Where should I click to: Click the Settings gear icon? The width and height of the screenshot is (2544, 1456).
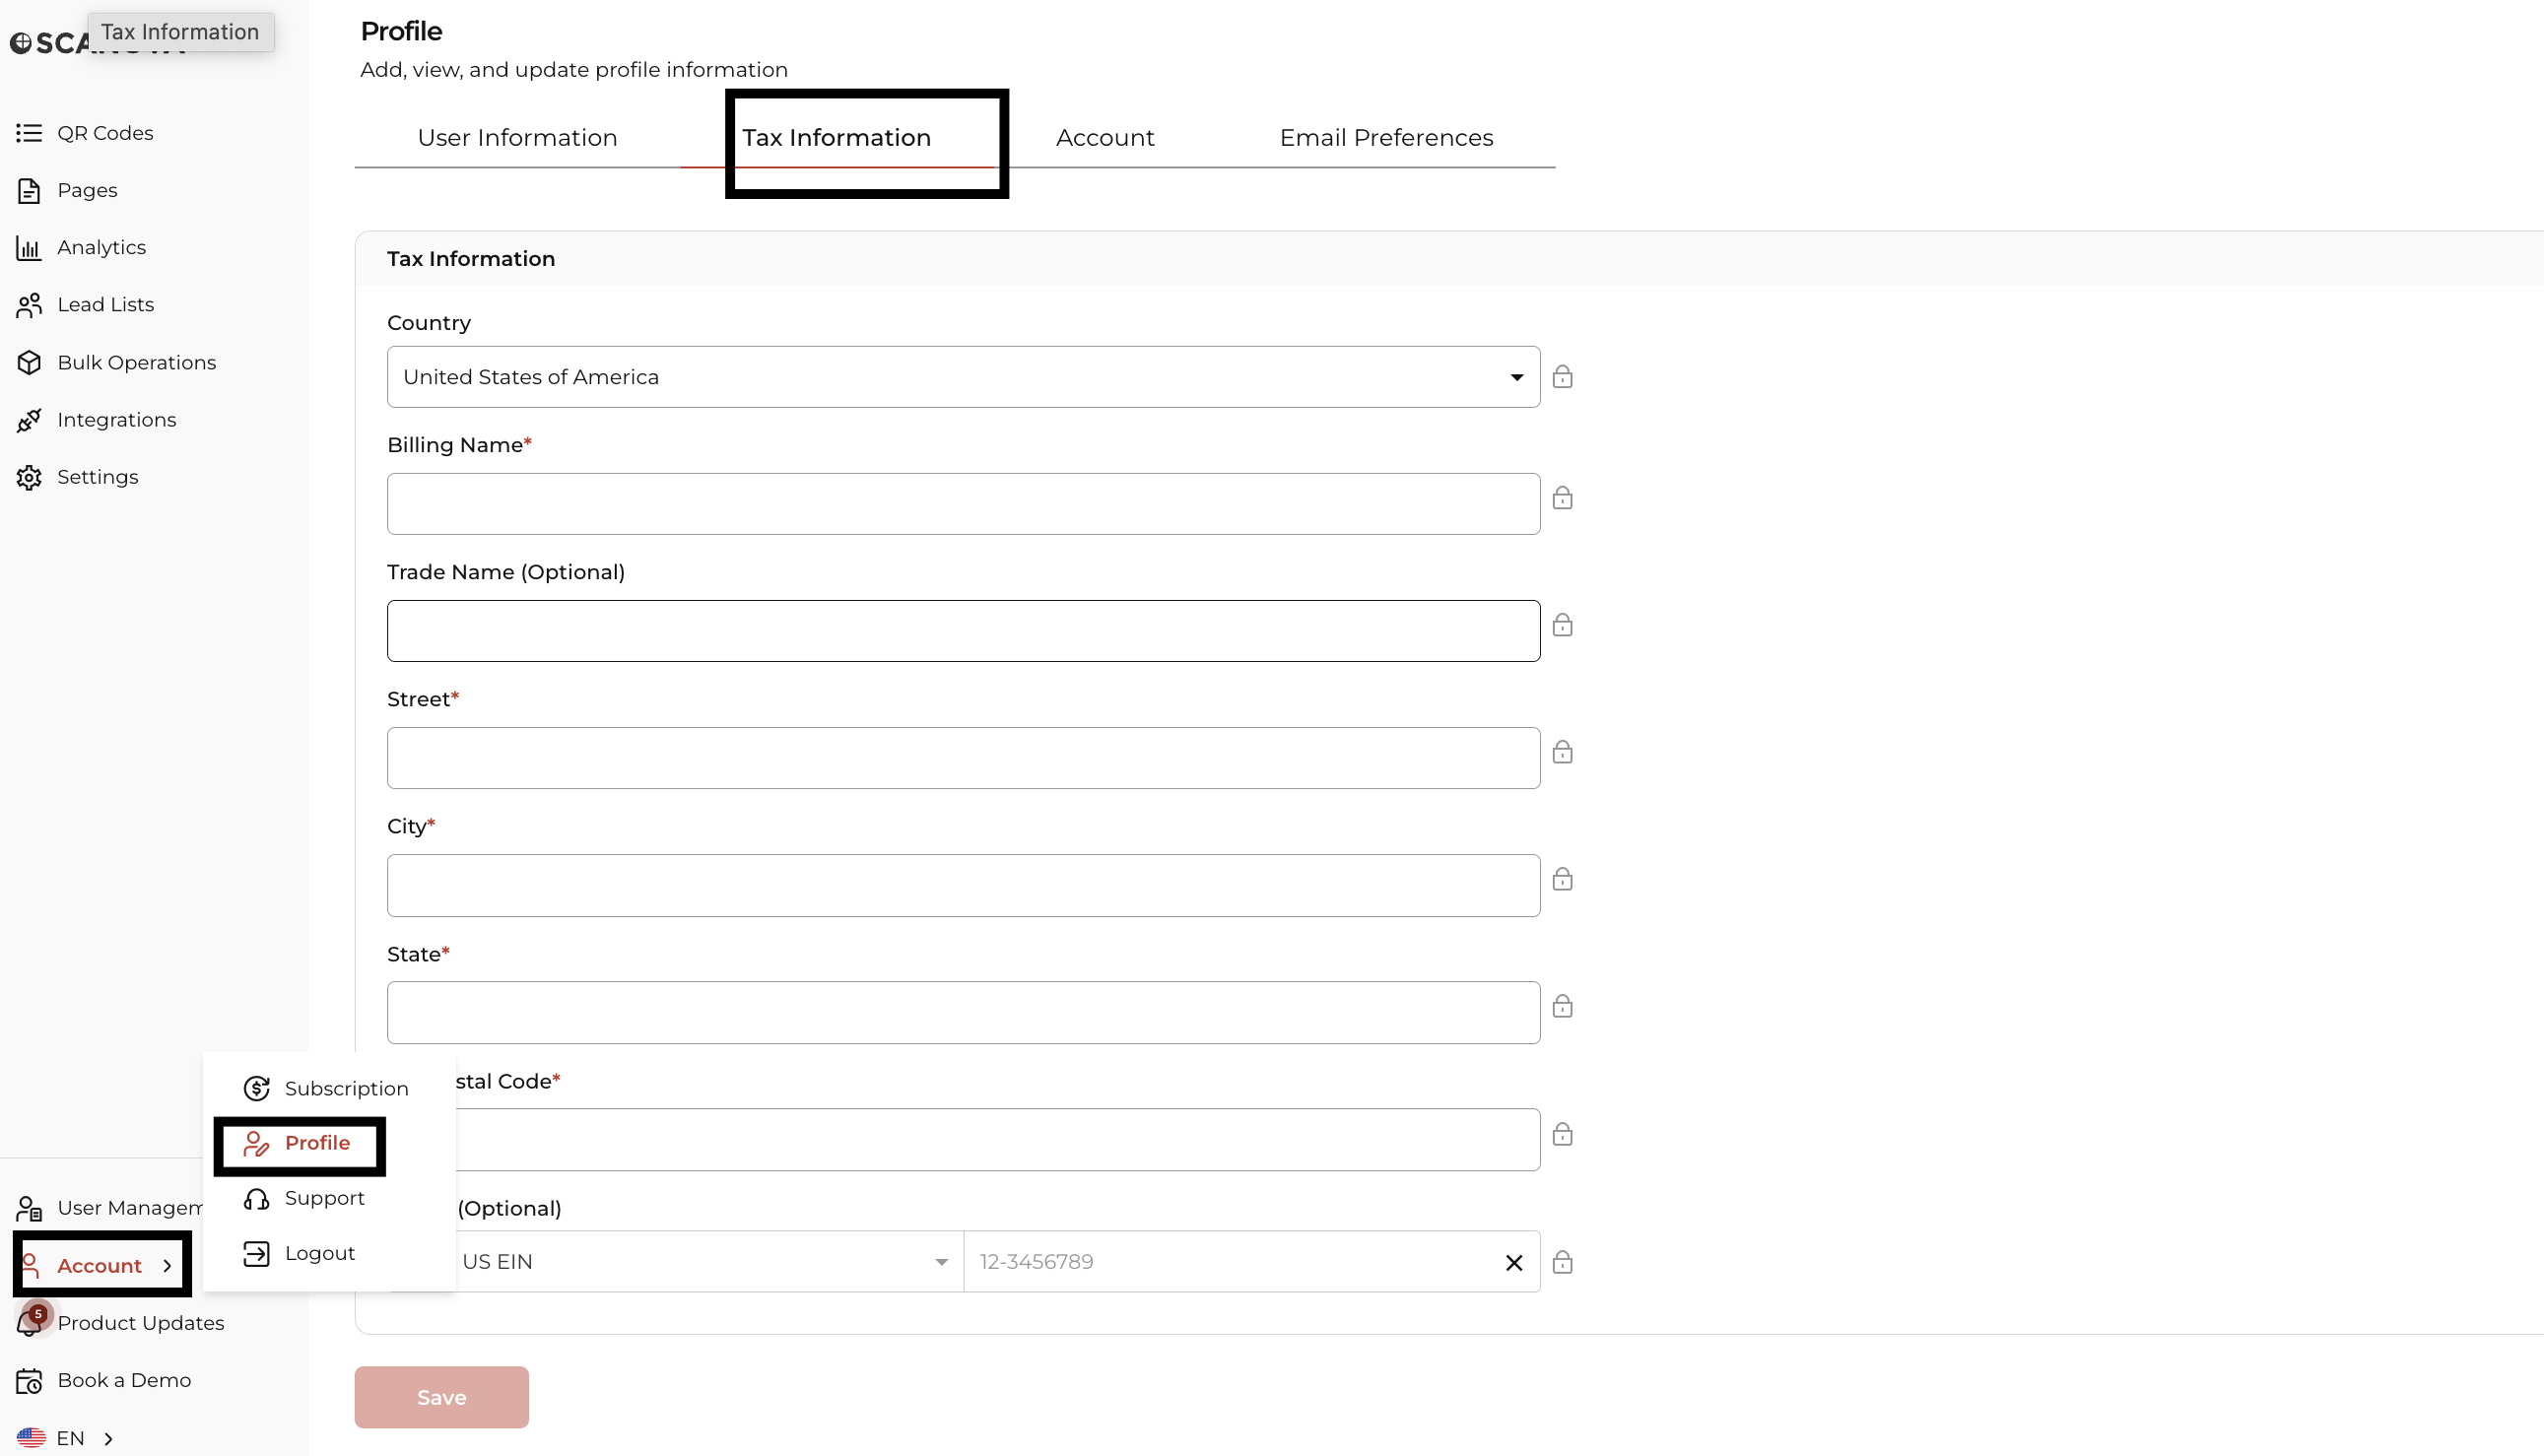tap(29, 477)
